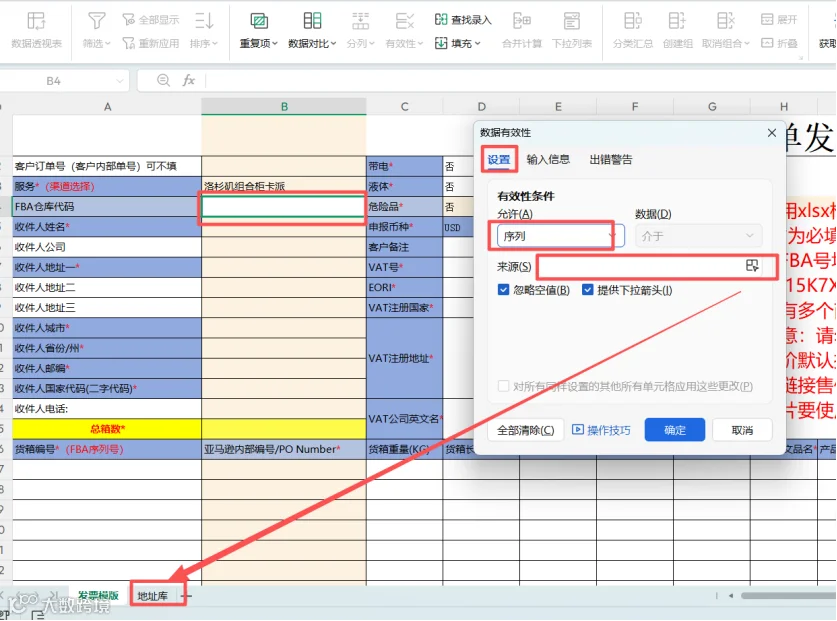Switch to the 输入信息 tab

[x=548, y=160]
